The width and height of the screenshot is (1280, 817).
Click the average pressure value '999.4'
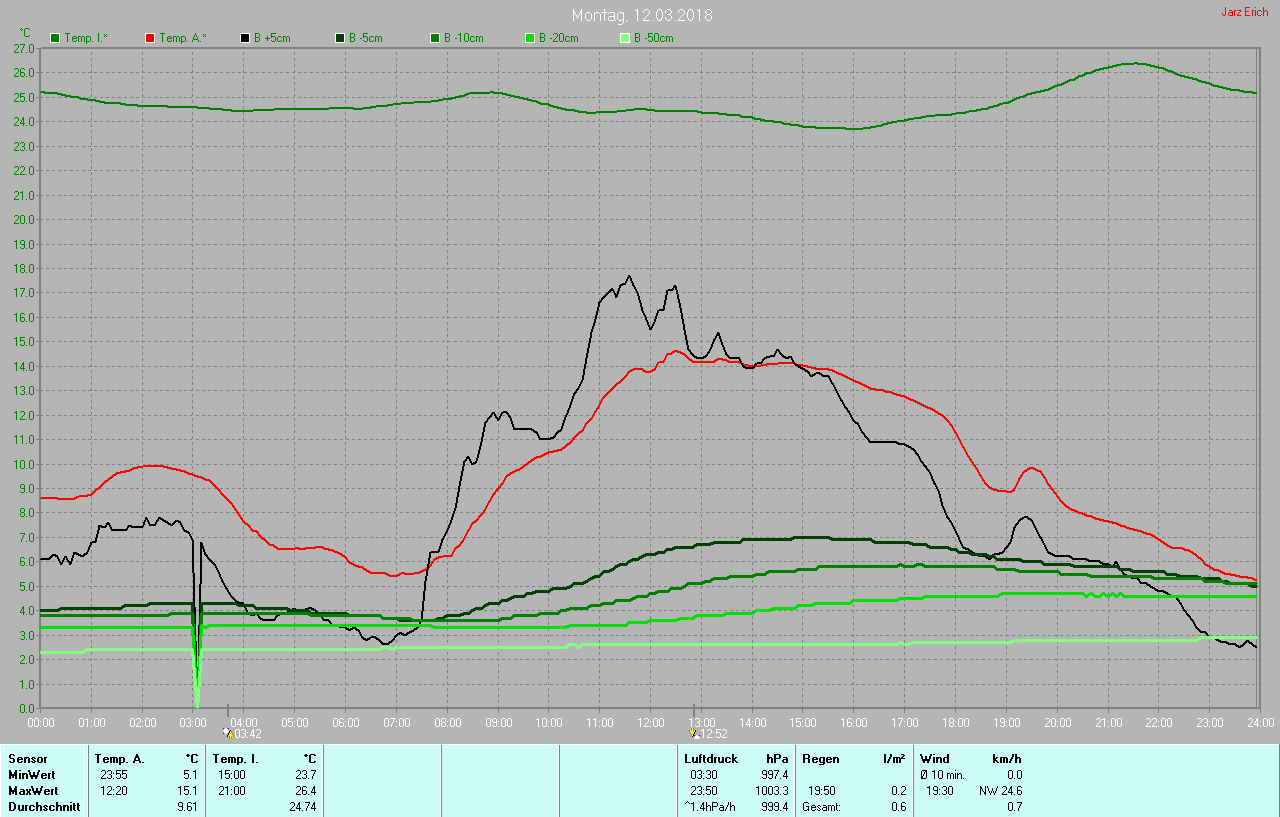coord(773,807)
